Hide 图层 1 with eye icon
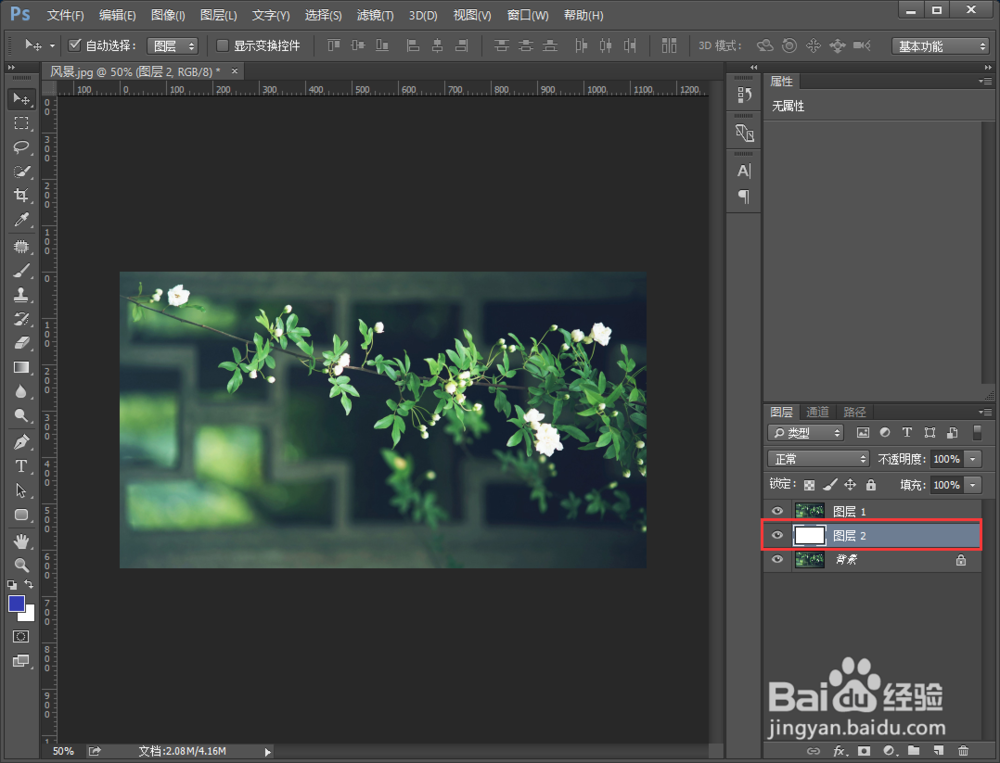 [x=777, y=511]
